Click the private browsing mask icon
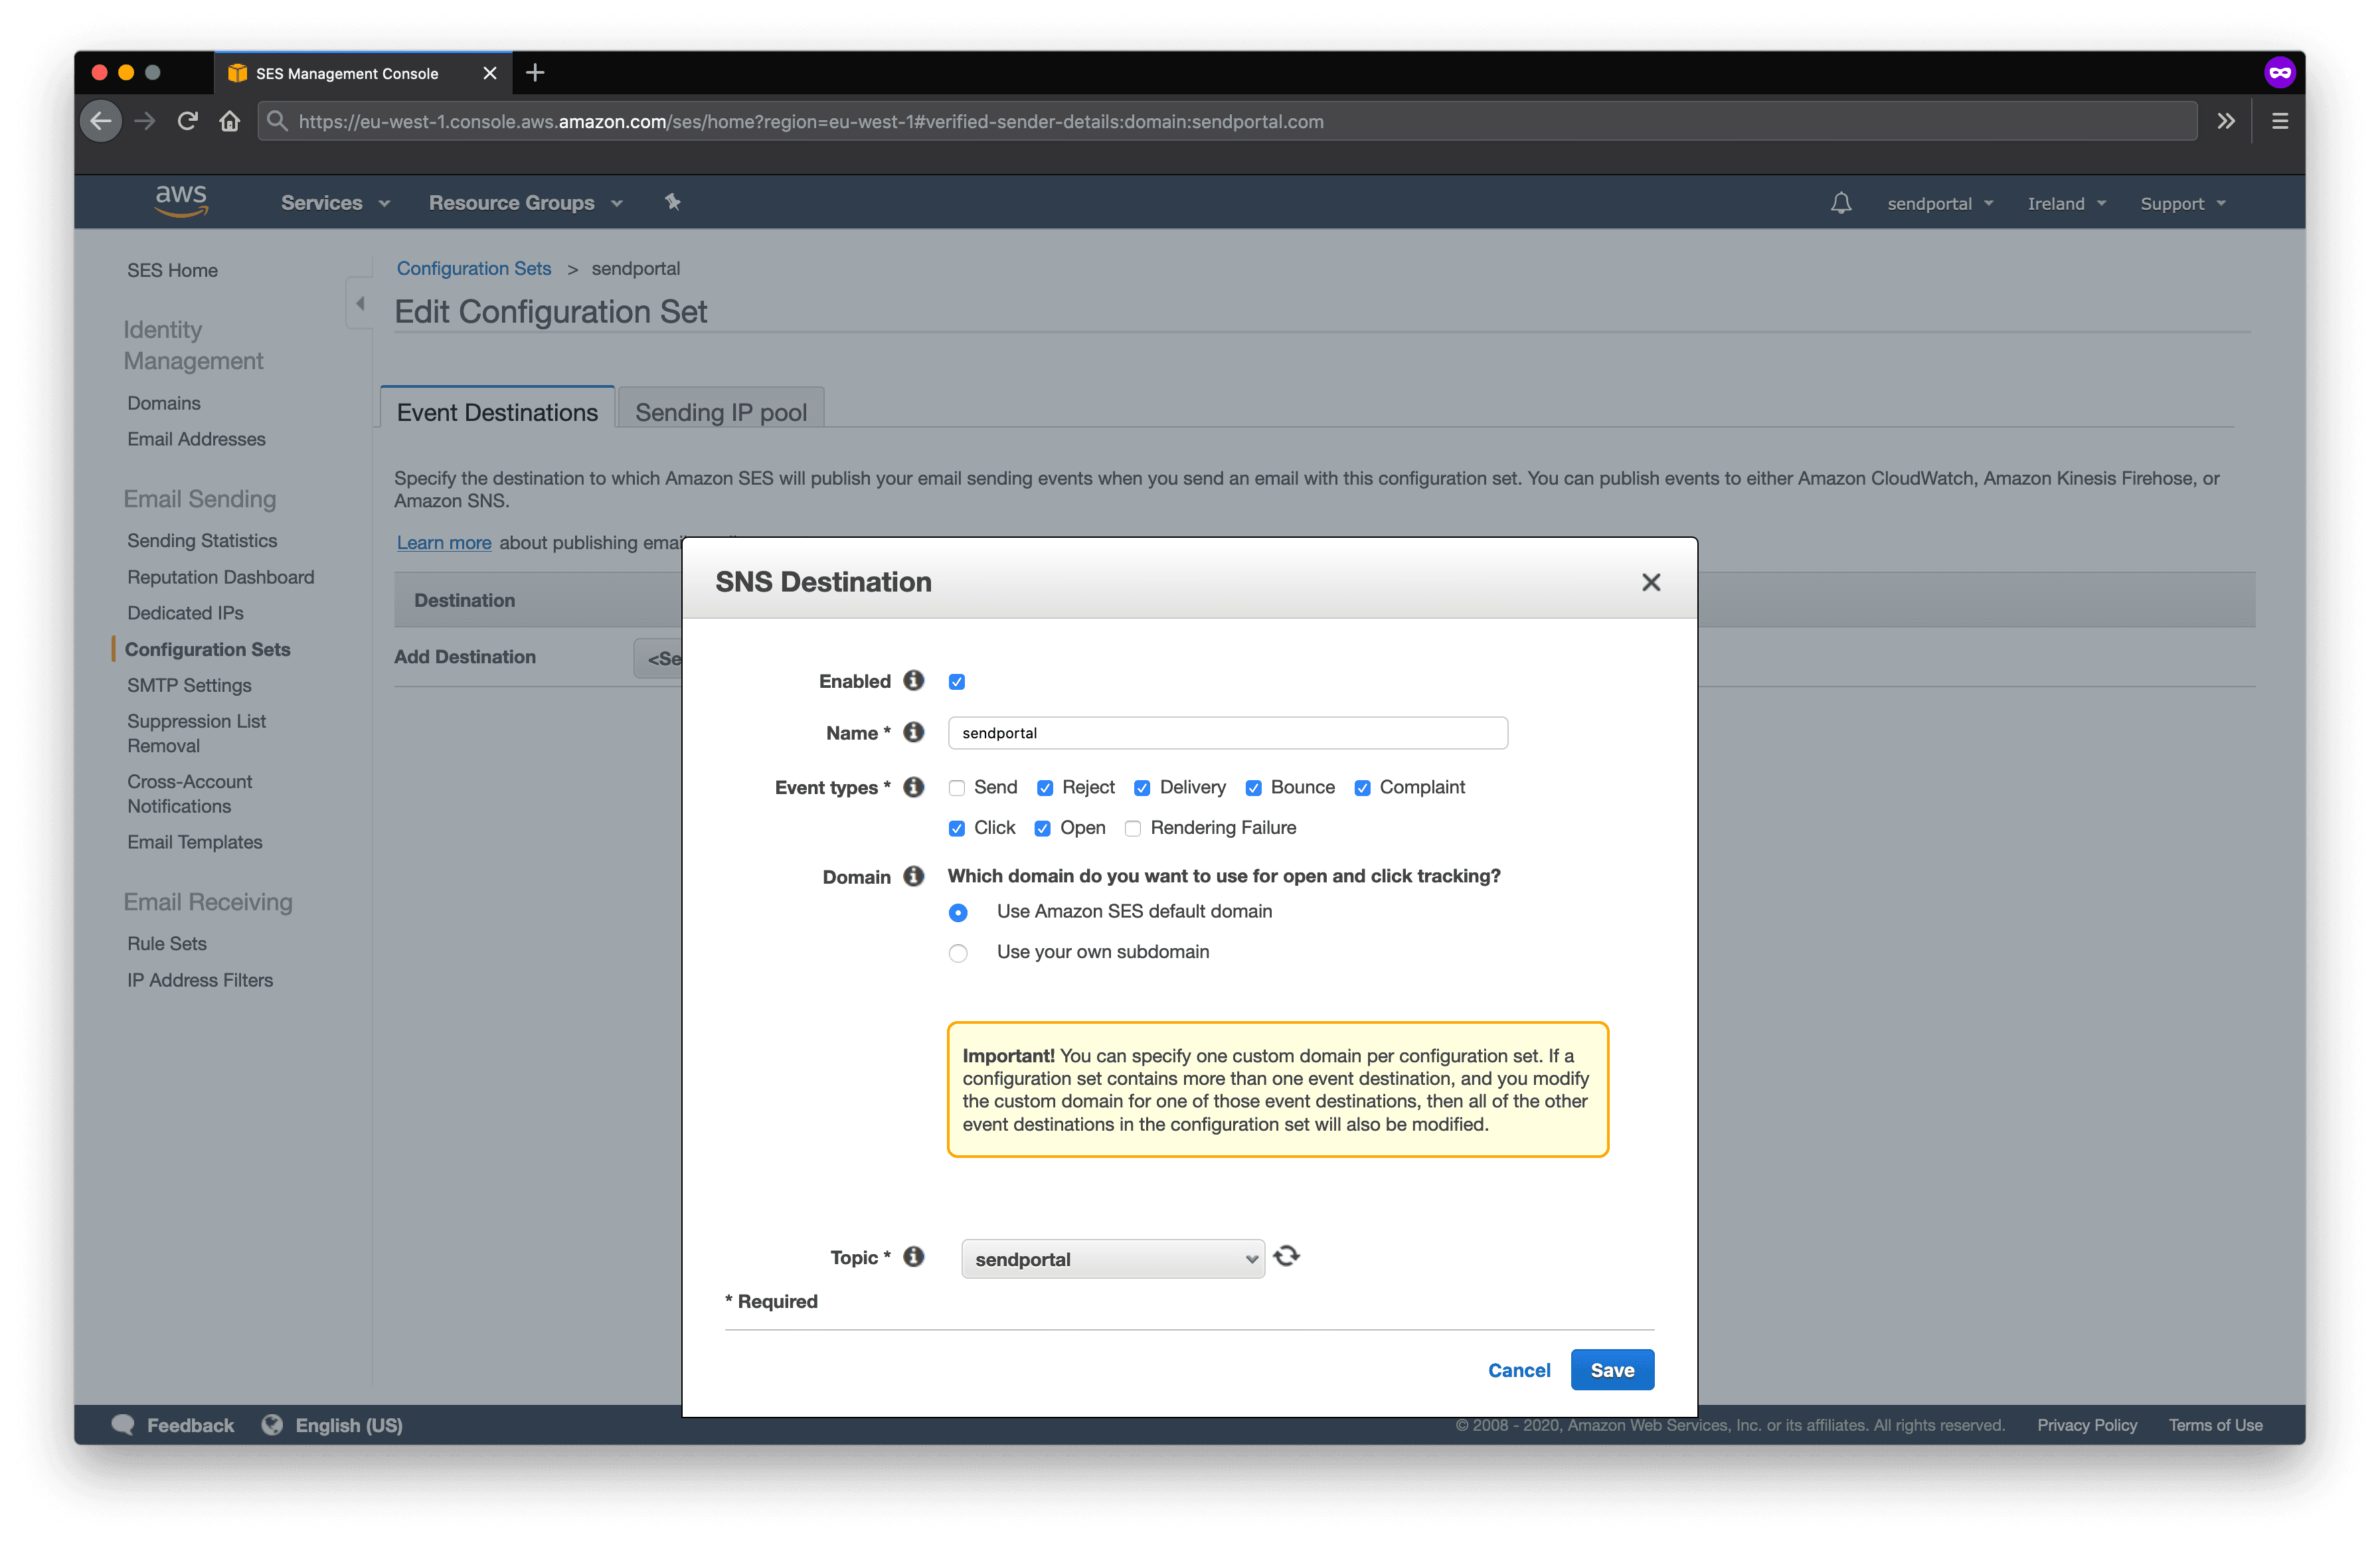2380x1543 pixels. [2279, 72]
